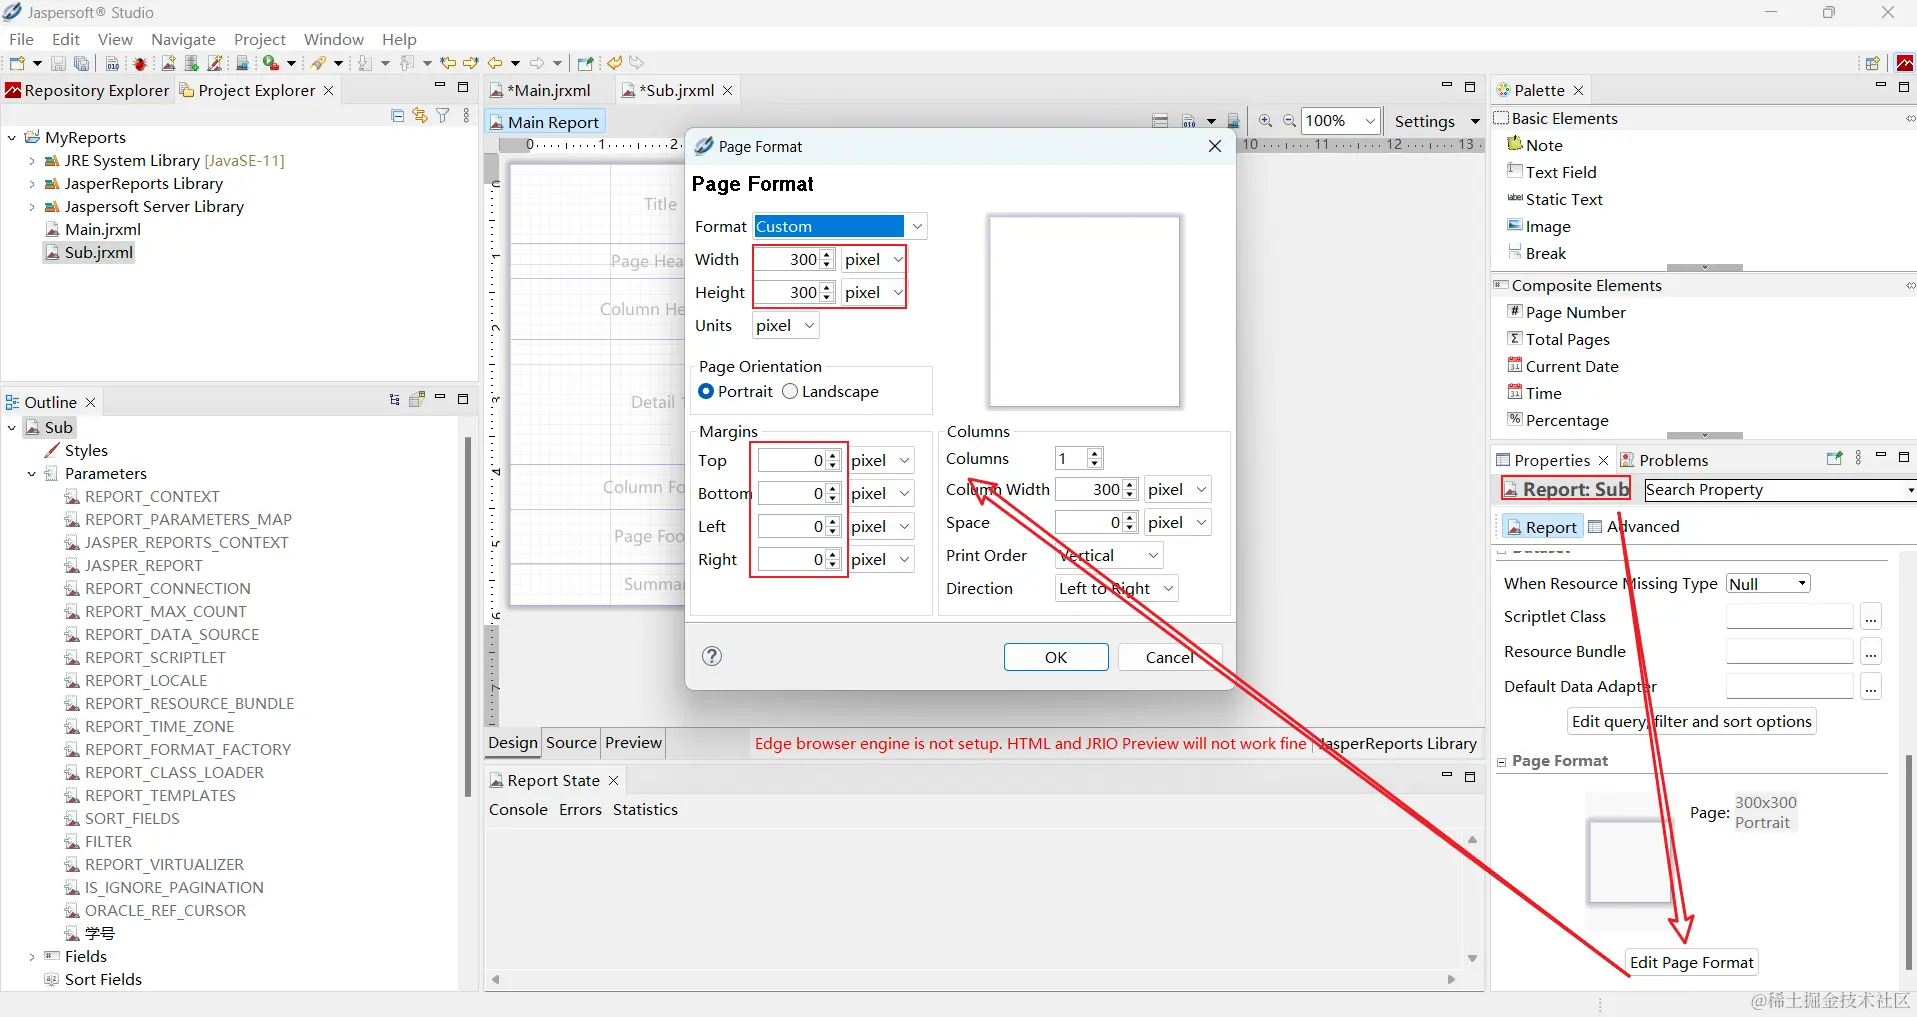Click OK in Page Format dialog

coord(1056,657)
